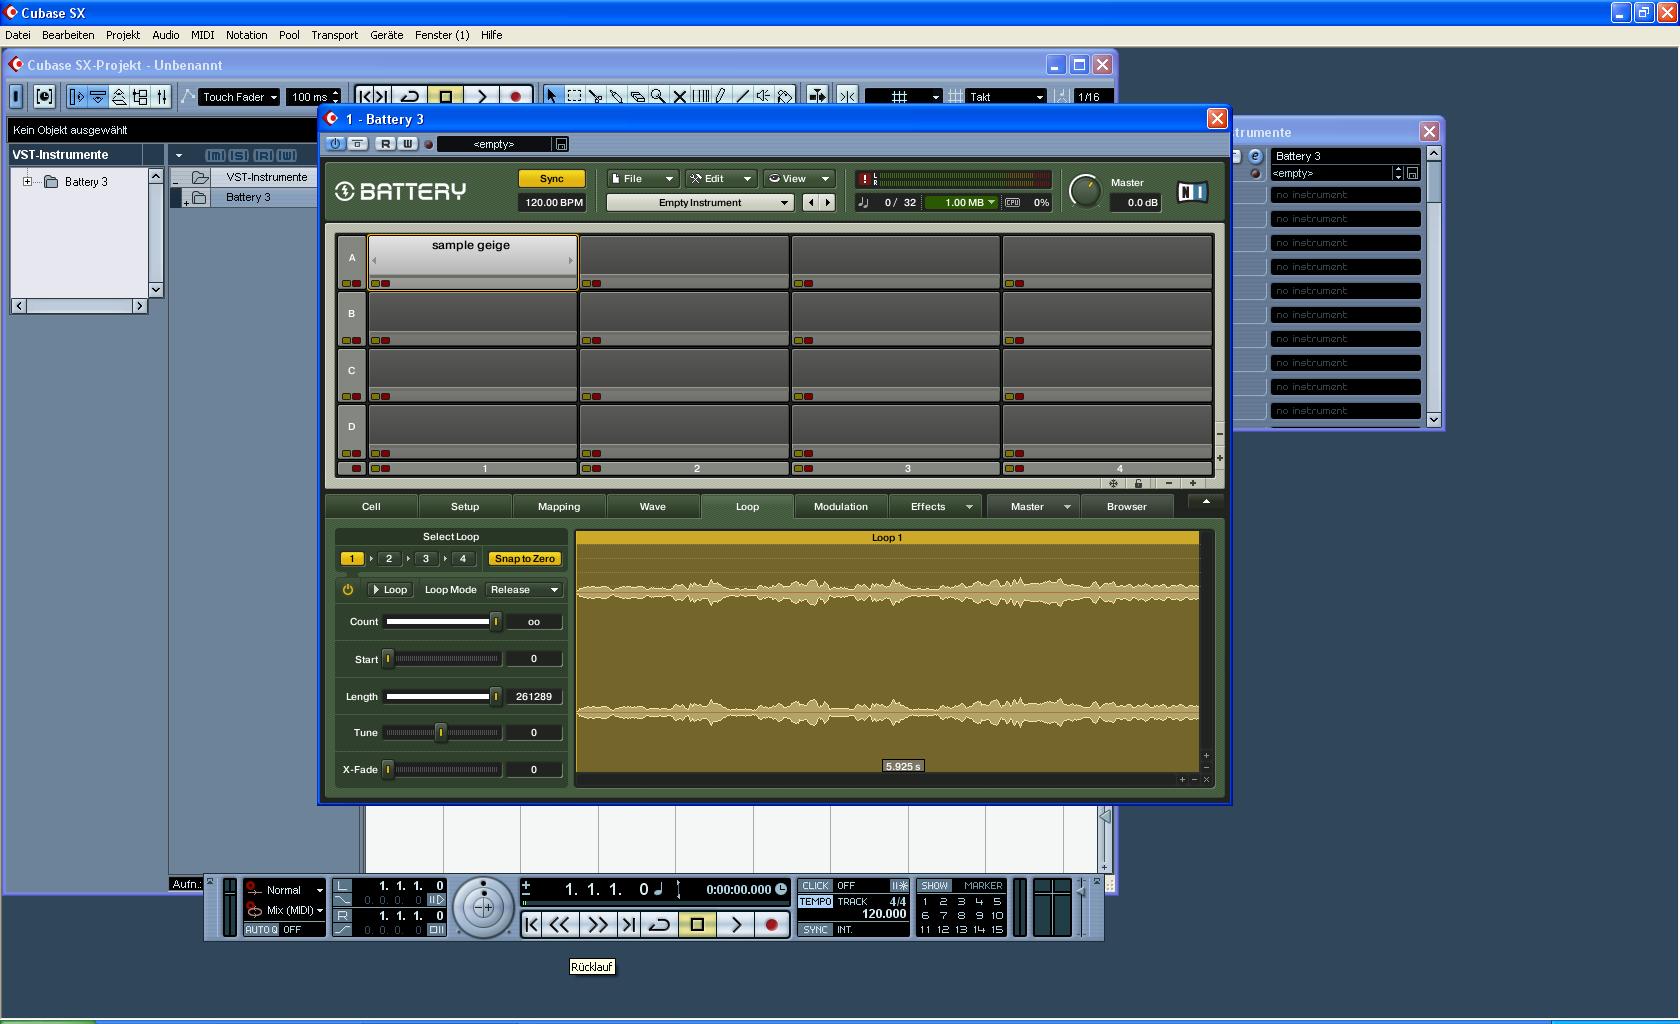1680x1024 pixels.
Task: Select the Draw pencil tool
Action: pos(721,96)
